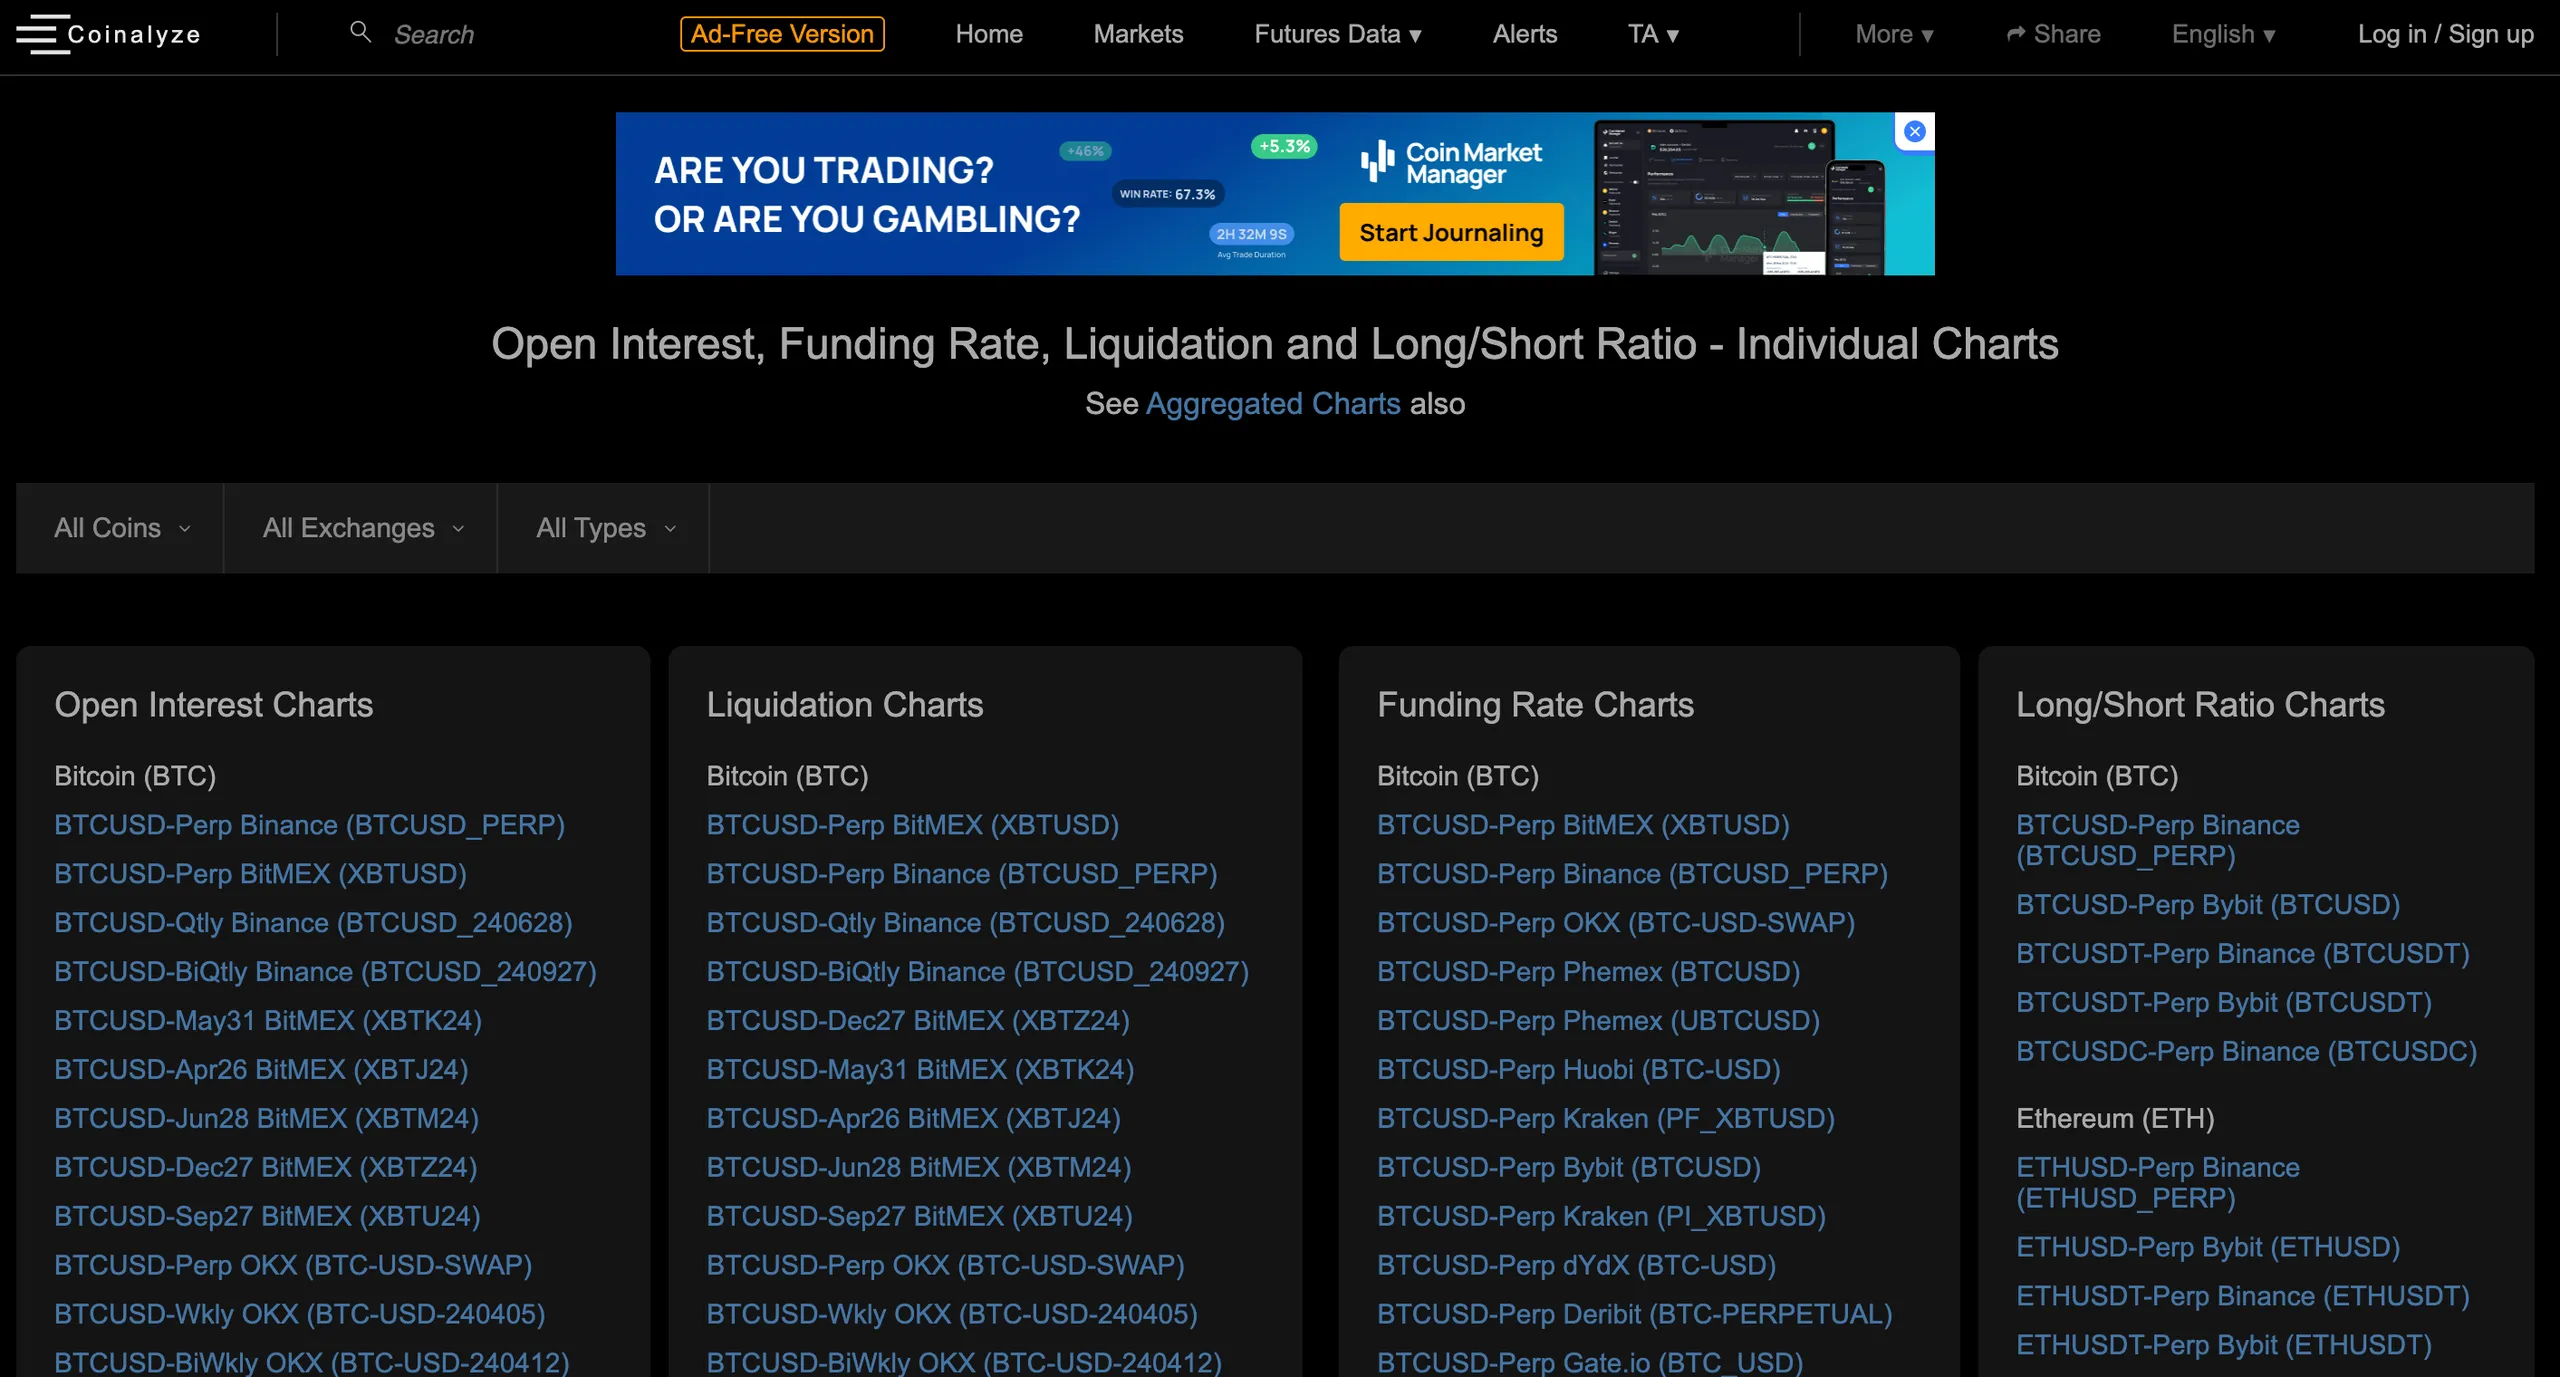Screen dimensions: 2560x1377
Task: Open the Aggregated Charts link
Action: click(x=1273, y=403)
